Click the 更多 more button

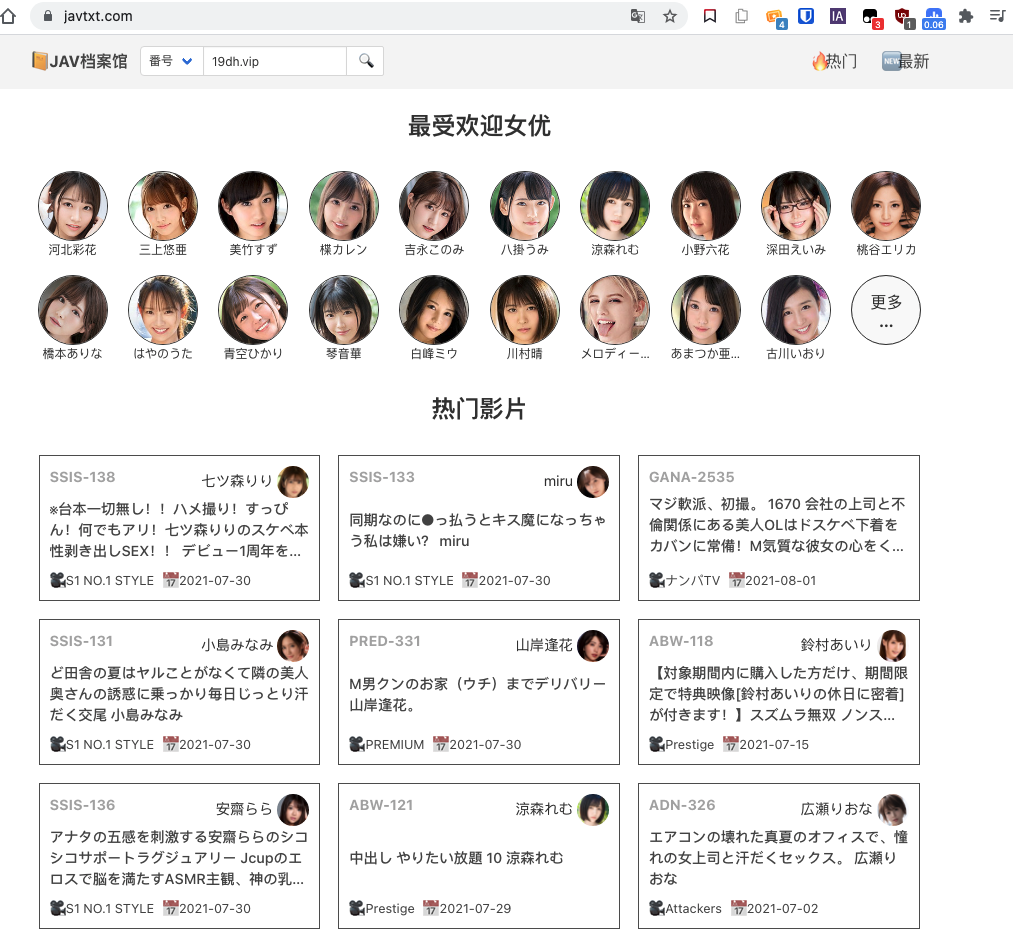(886, 309)
